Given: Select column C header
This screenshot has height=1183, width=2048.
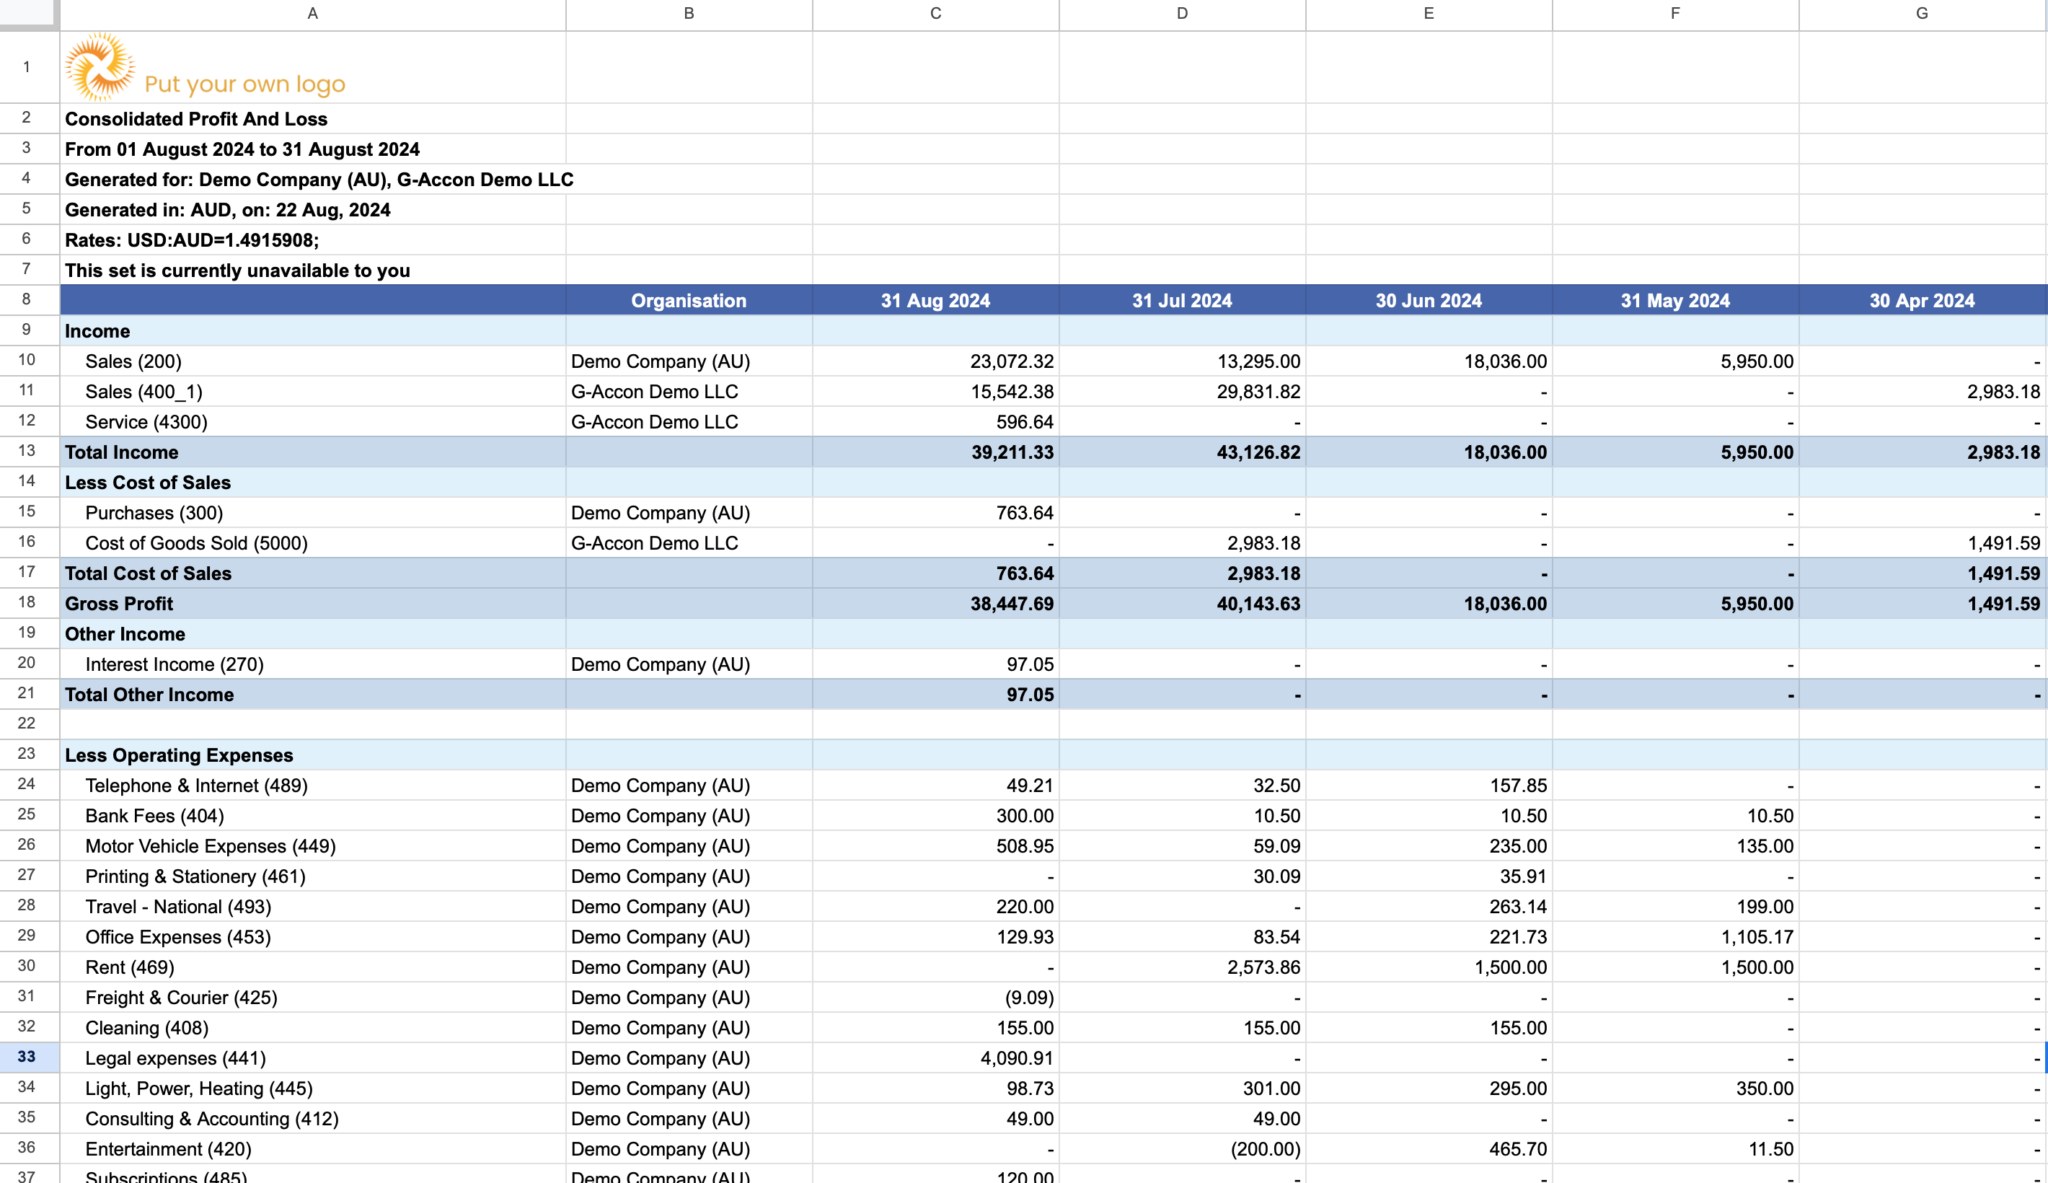Looking at the screenshot, I should pos(936,14).
